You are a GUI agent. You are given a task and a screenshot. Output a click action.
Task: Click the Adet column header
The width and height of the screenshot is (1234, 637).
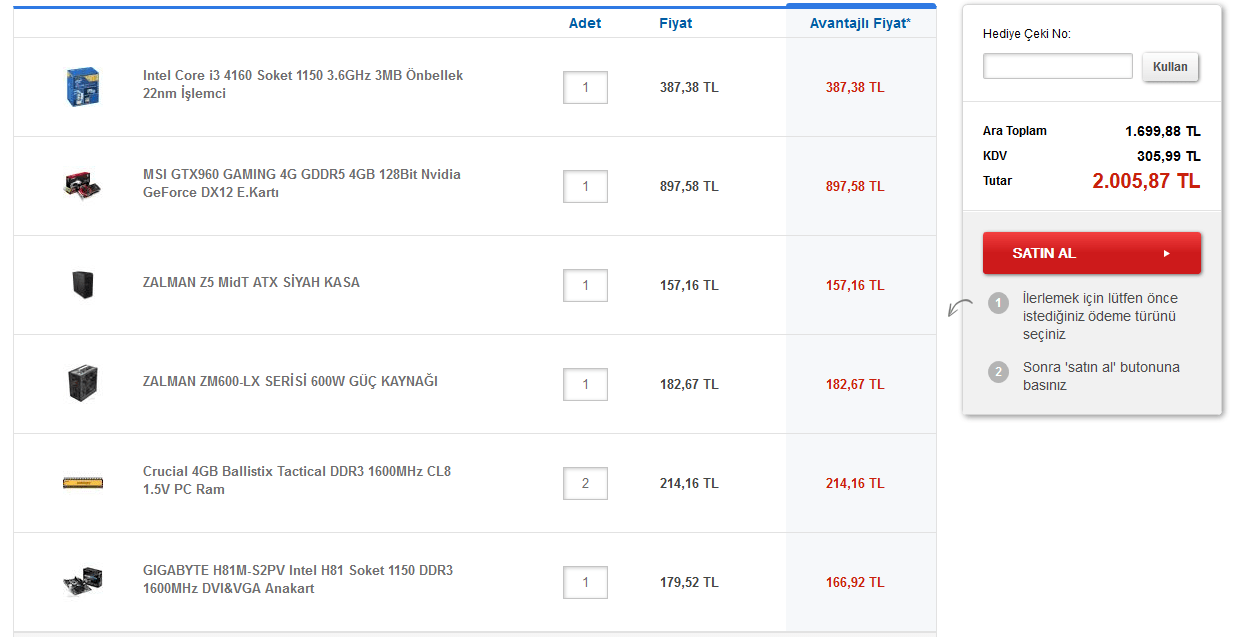point(585,23)
